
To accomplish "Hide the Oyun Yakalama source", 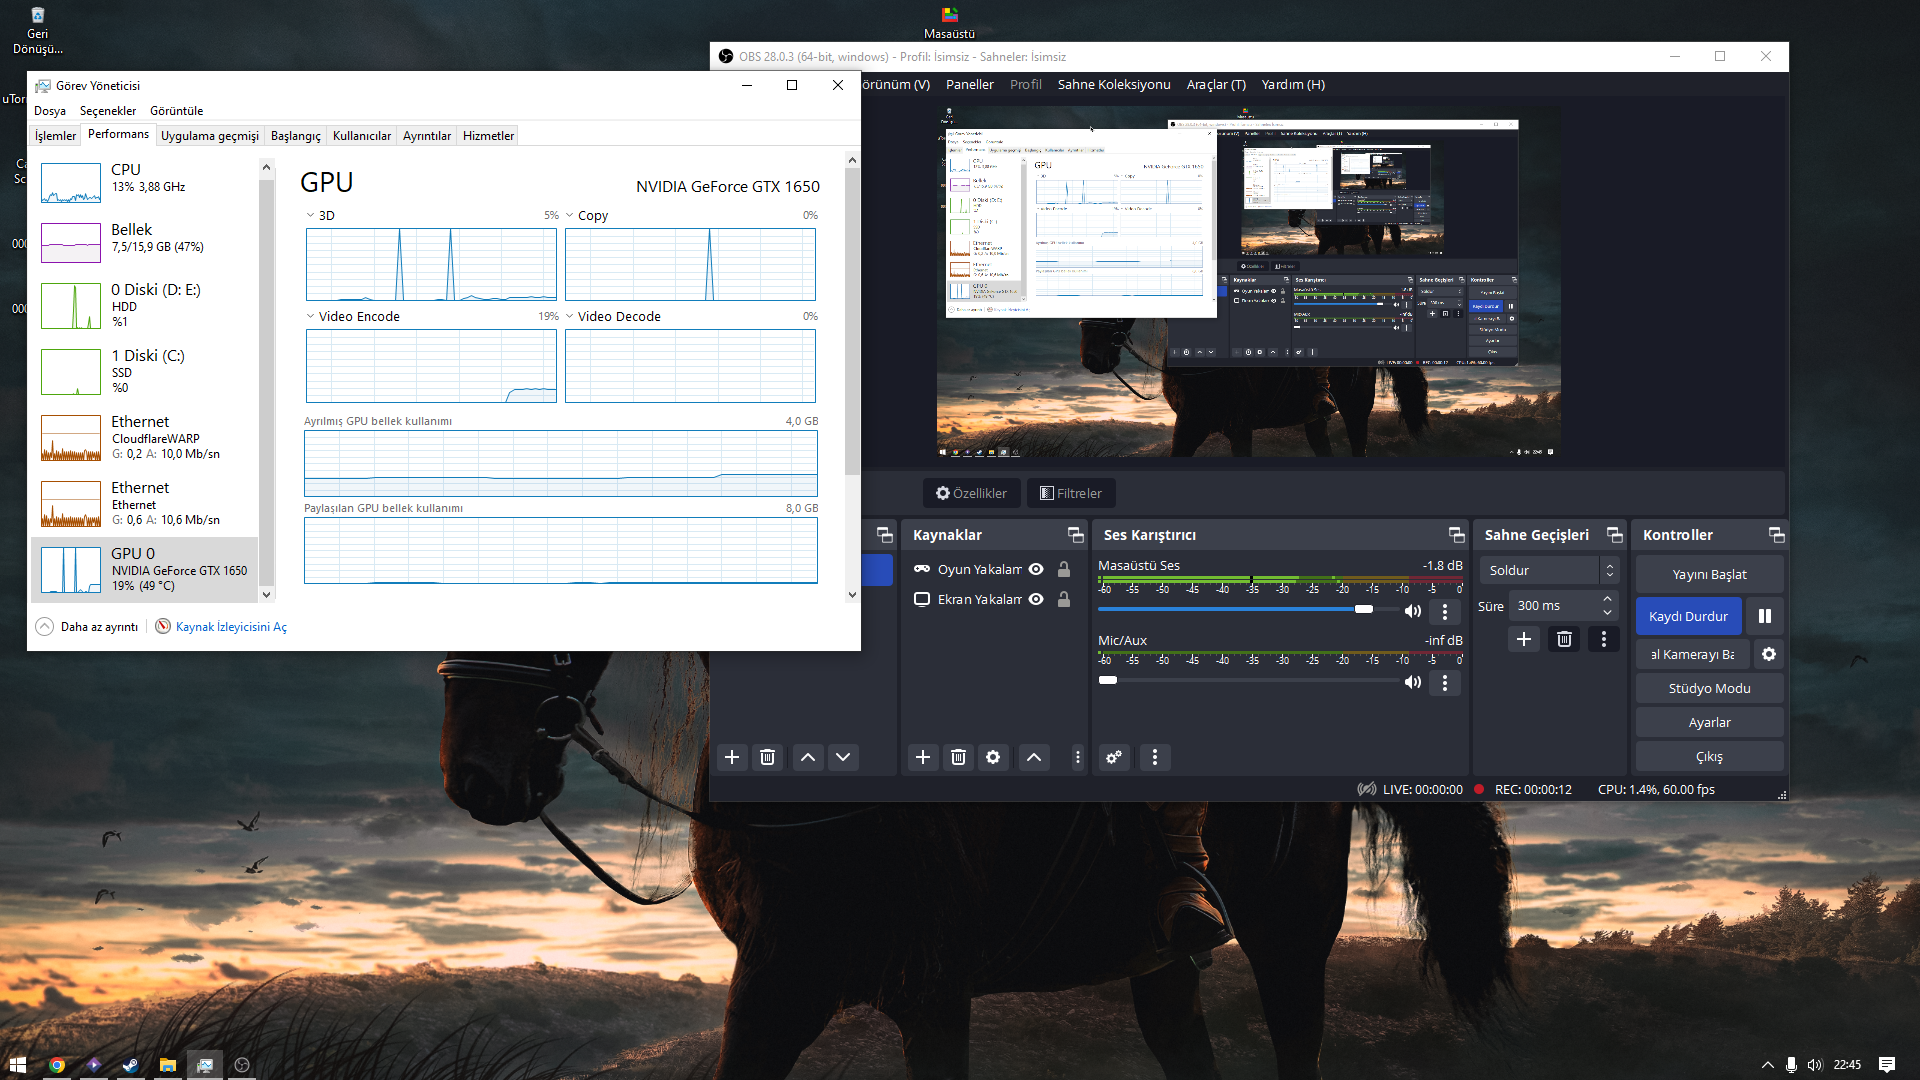I will [1037, 569].
